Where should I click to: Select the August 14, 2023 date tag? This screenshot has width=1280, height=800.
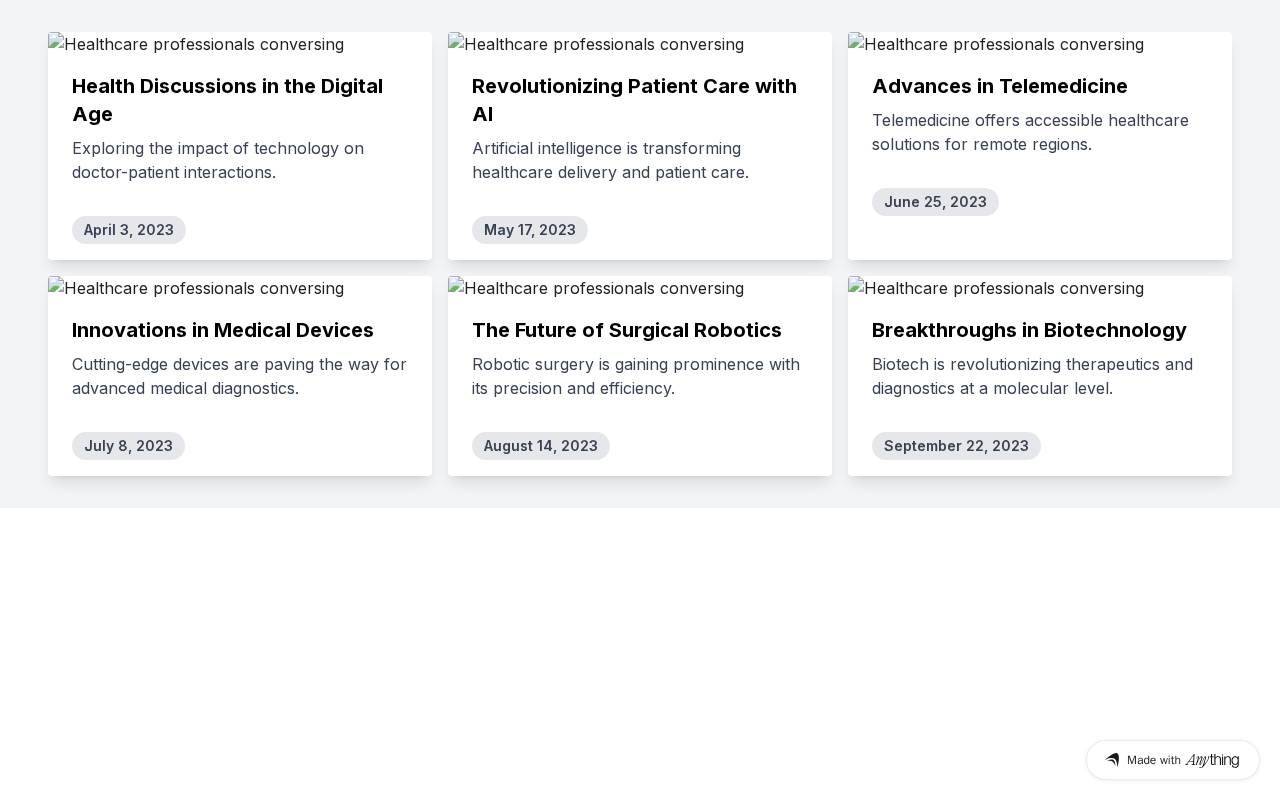pyautogui.click(x=541, y=446)
